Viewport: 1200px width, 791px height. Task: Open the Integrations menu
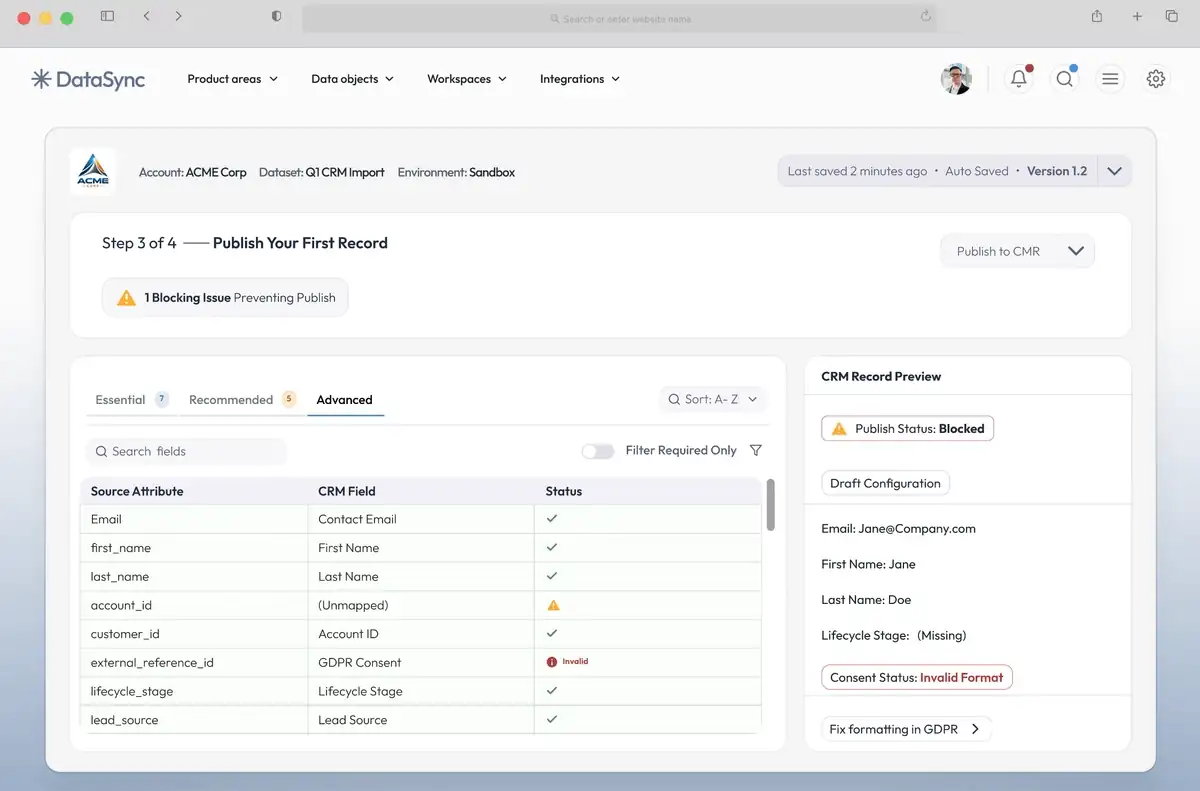pyautogui.click(x=580, y=79)
